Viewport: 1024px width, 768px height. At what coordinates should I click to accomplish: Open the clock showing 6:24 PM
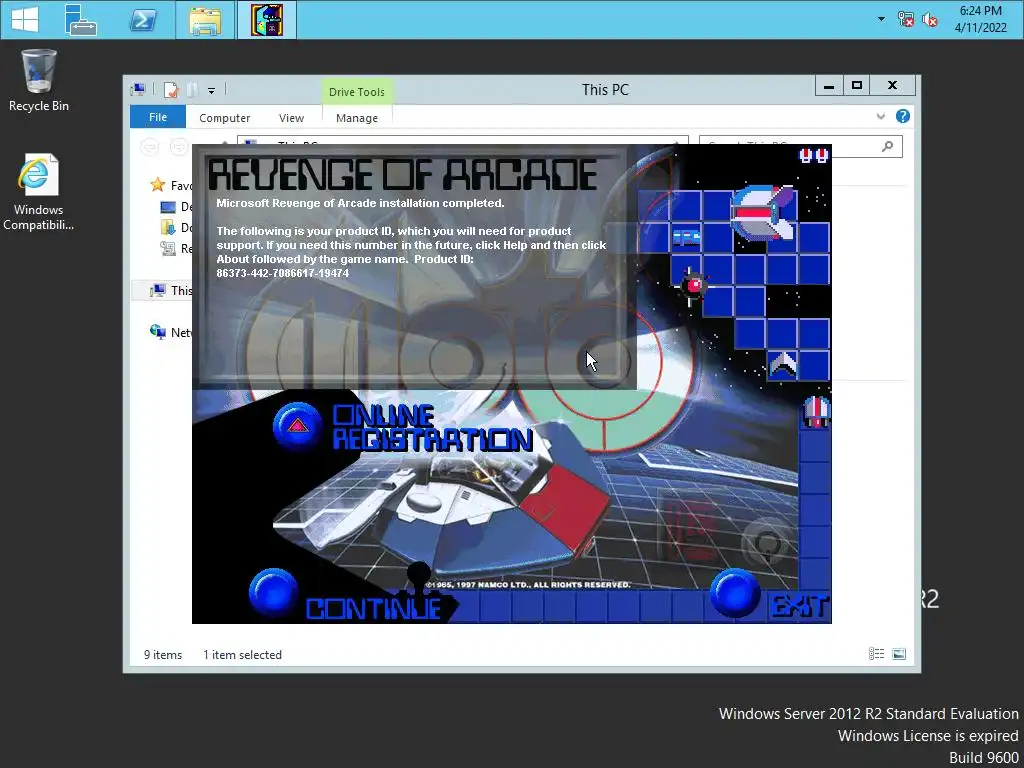pos(980,19)
